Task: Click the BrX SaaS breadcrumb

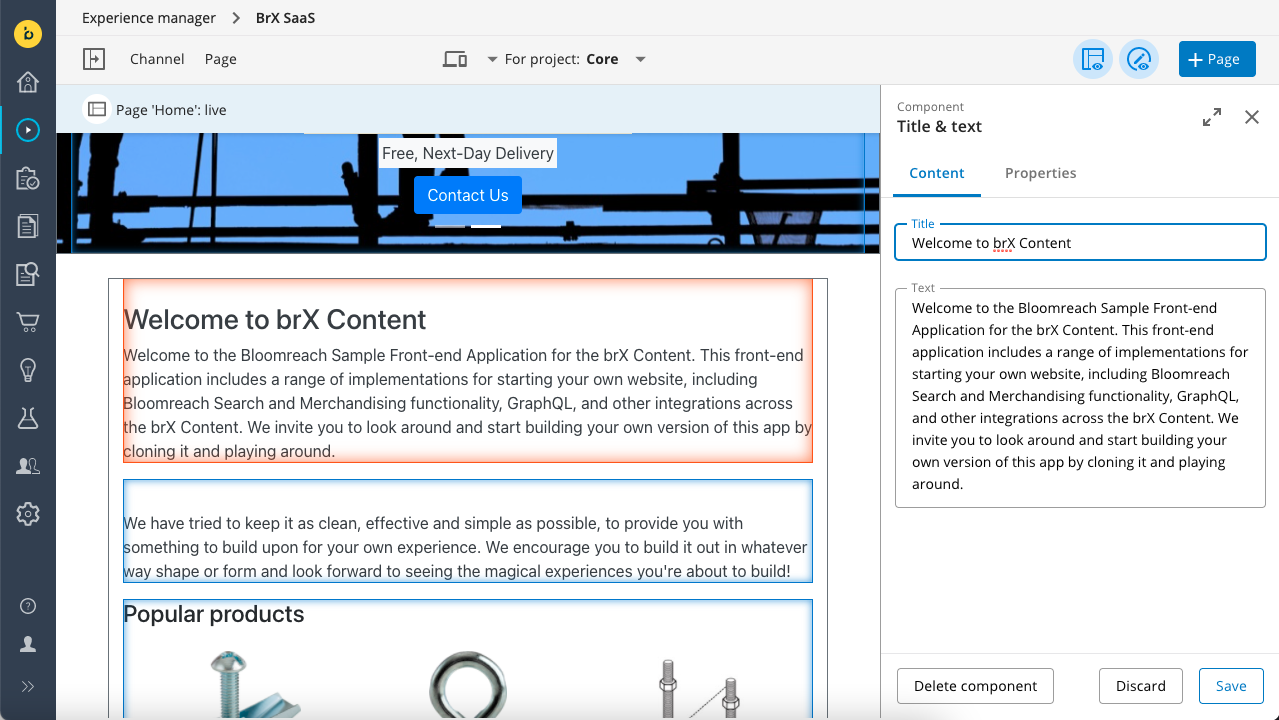Action: pos(285,18)
